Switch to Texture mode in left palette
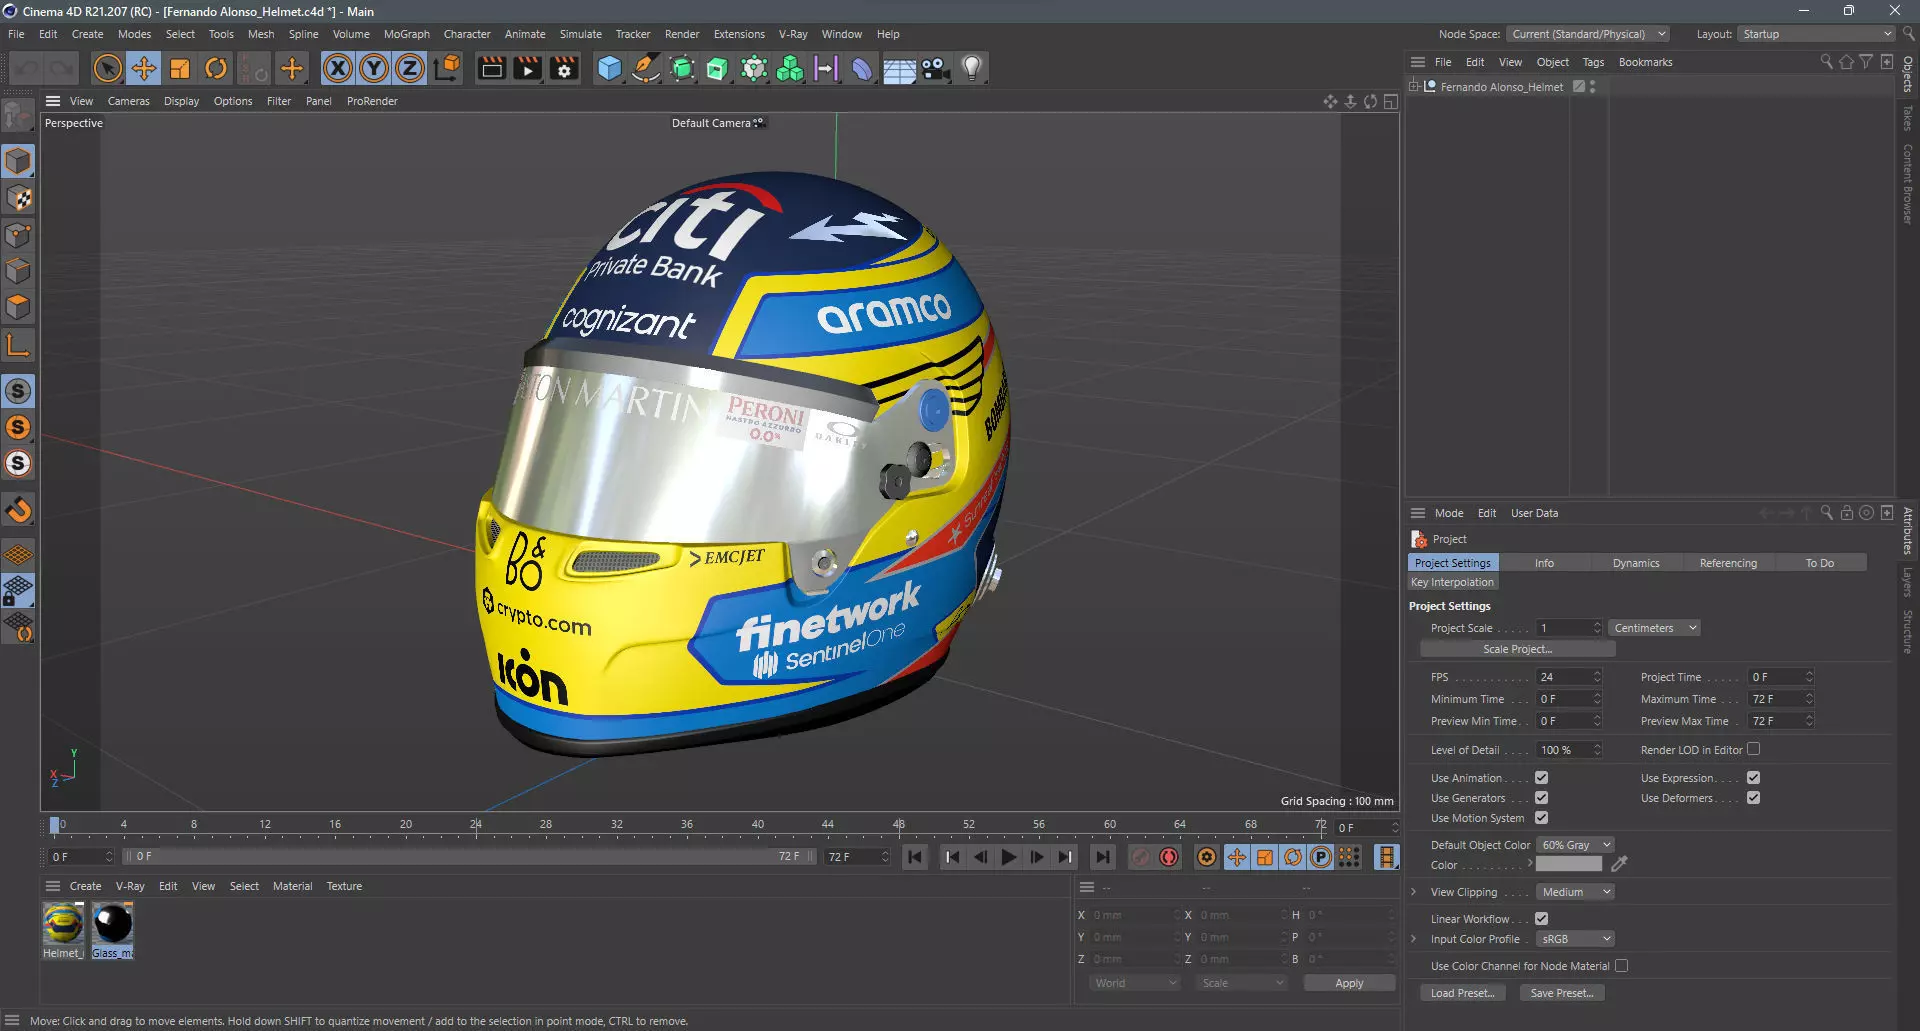This screenshot has width=1920, height=1031. point(18,198)
